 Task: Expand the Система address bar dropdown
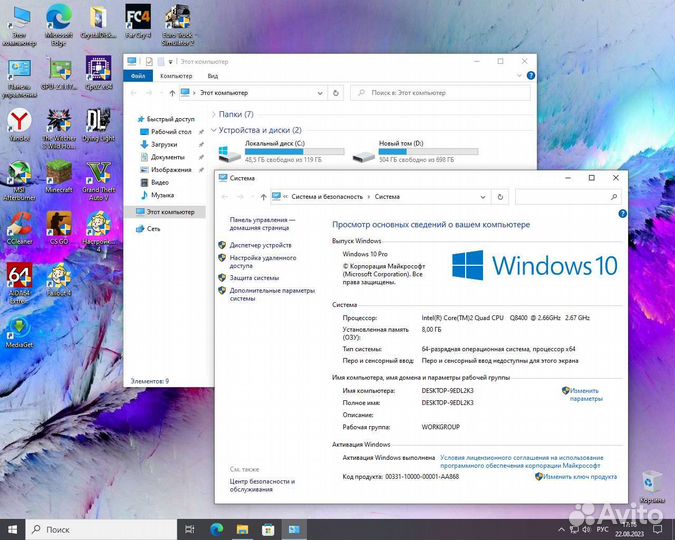point(483,197)
